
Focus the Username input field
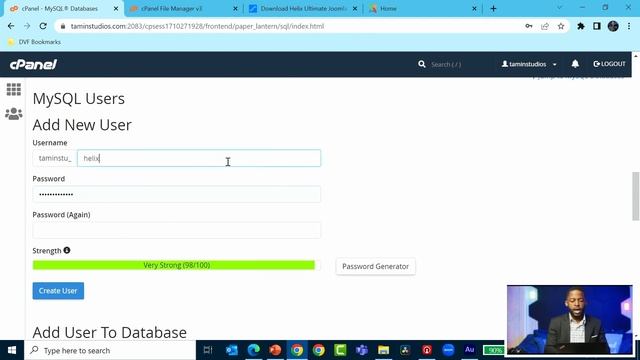[199, 158]
